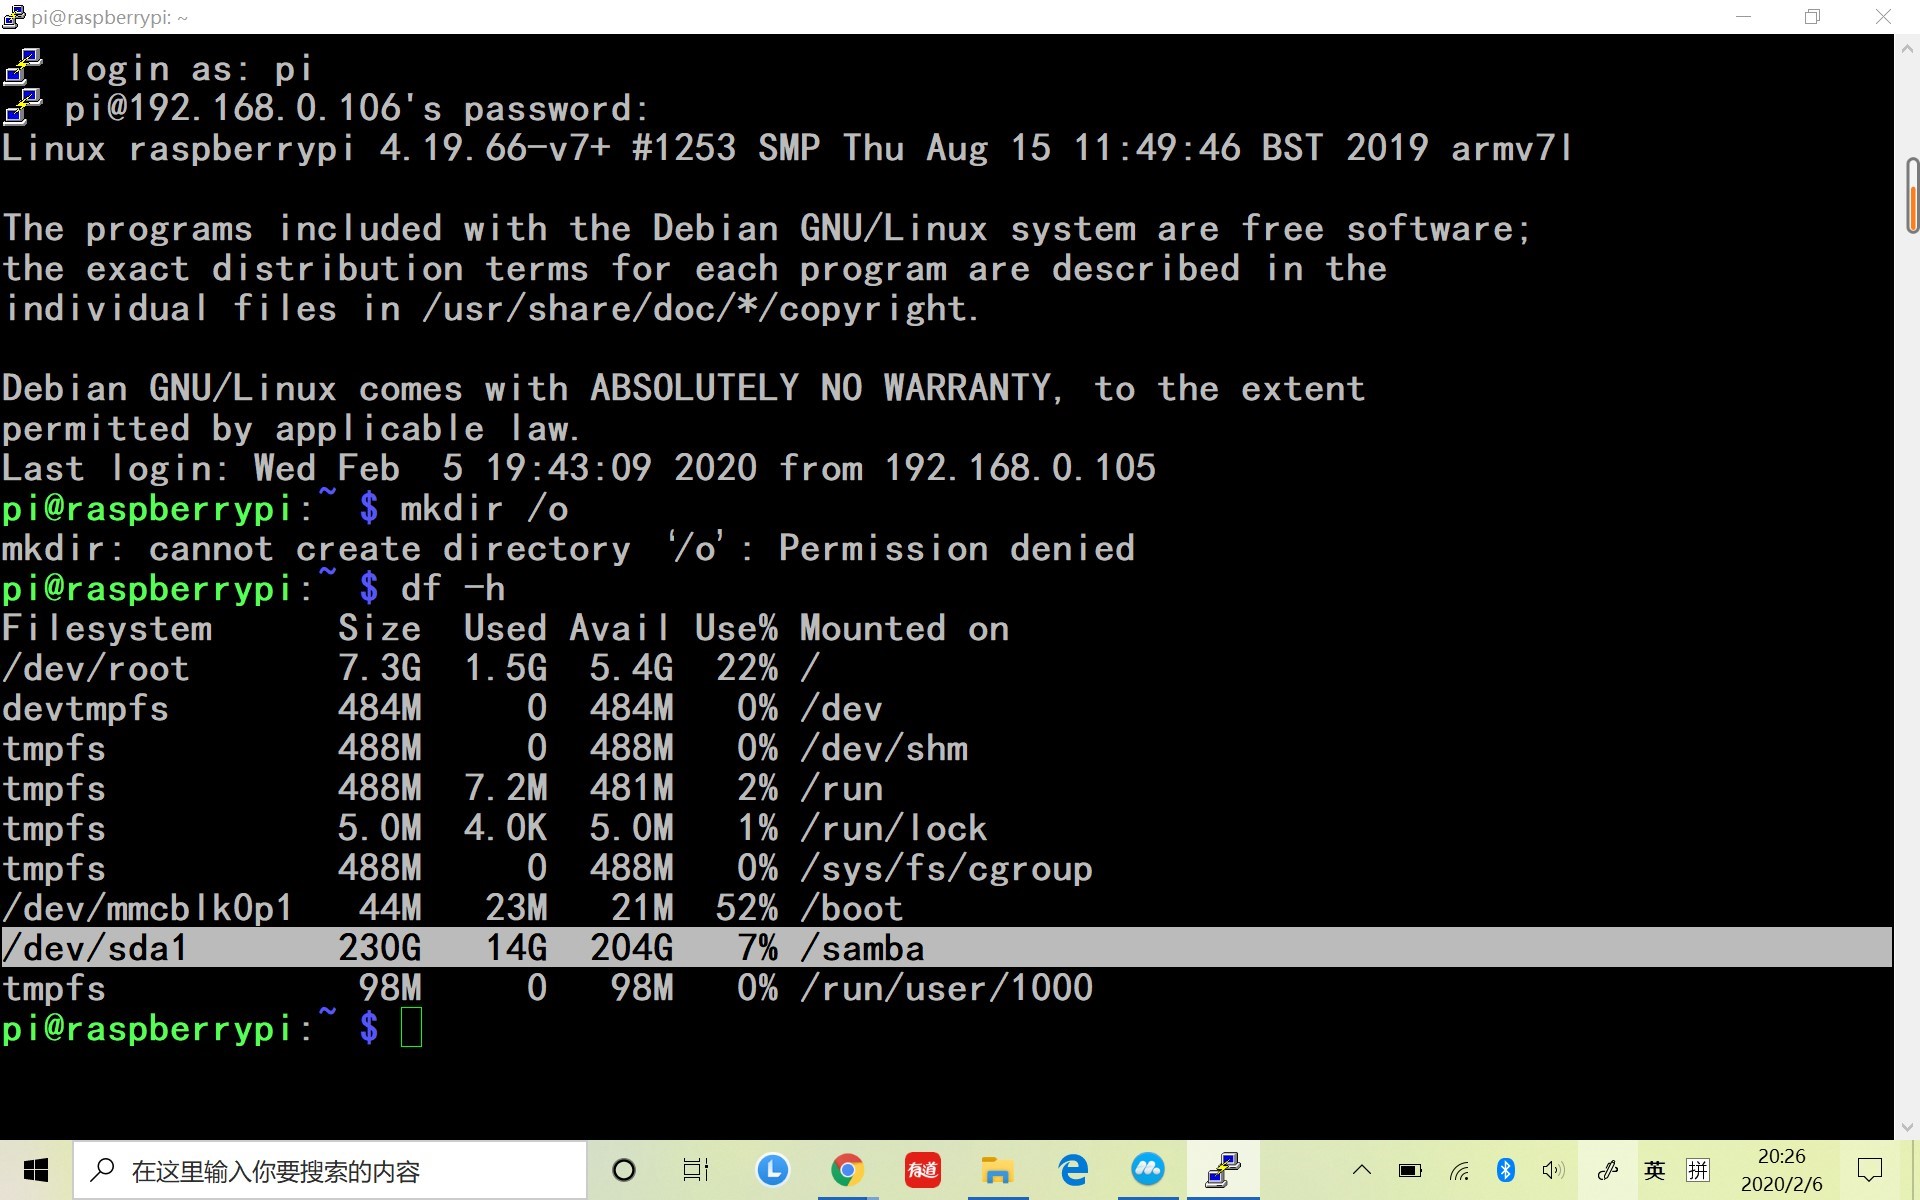The height and width of the screenshot is (1200, 1920).
Task: Open Task View in the taskbar
Action: (x=695, y=1170)
